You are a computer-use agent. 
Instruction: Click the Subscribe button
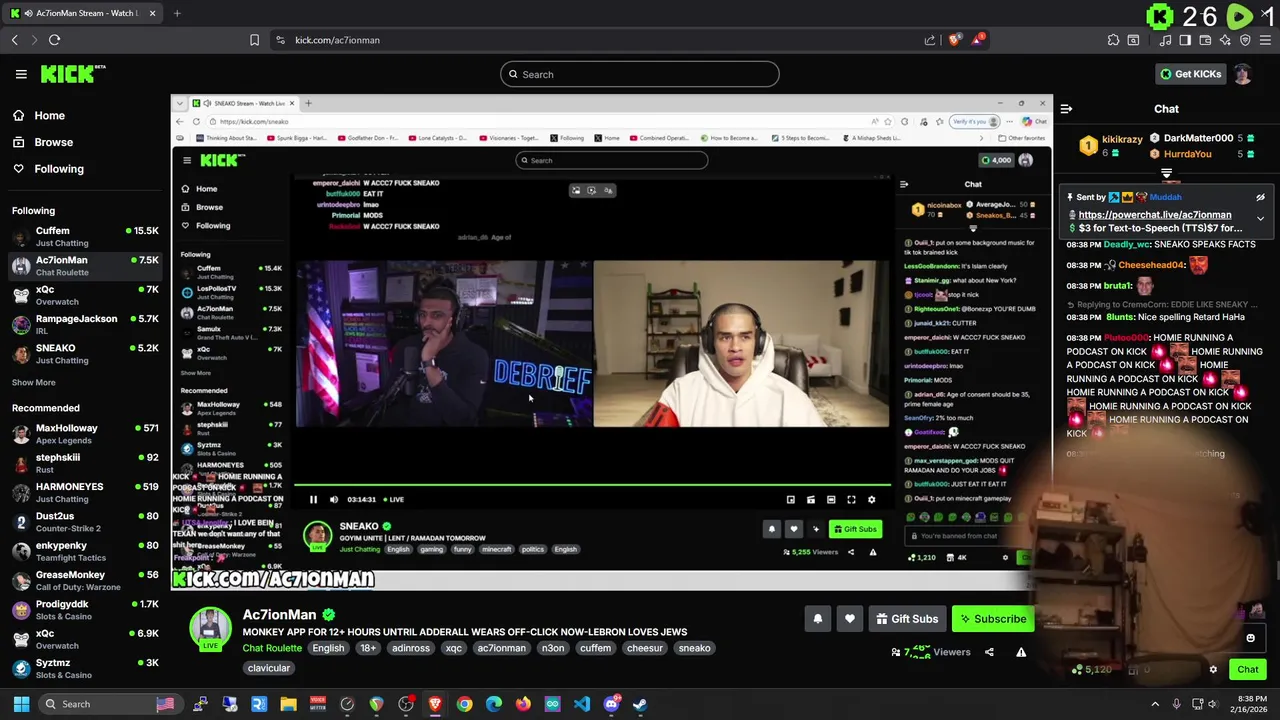pos(993,619)
